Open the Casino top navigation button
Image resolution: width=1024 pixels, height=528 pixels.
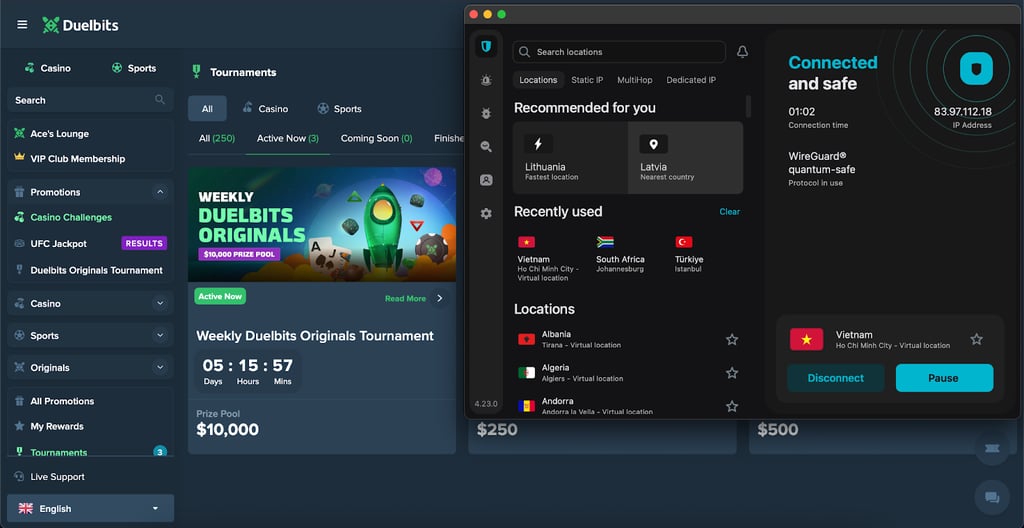click(47, 68)
